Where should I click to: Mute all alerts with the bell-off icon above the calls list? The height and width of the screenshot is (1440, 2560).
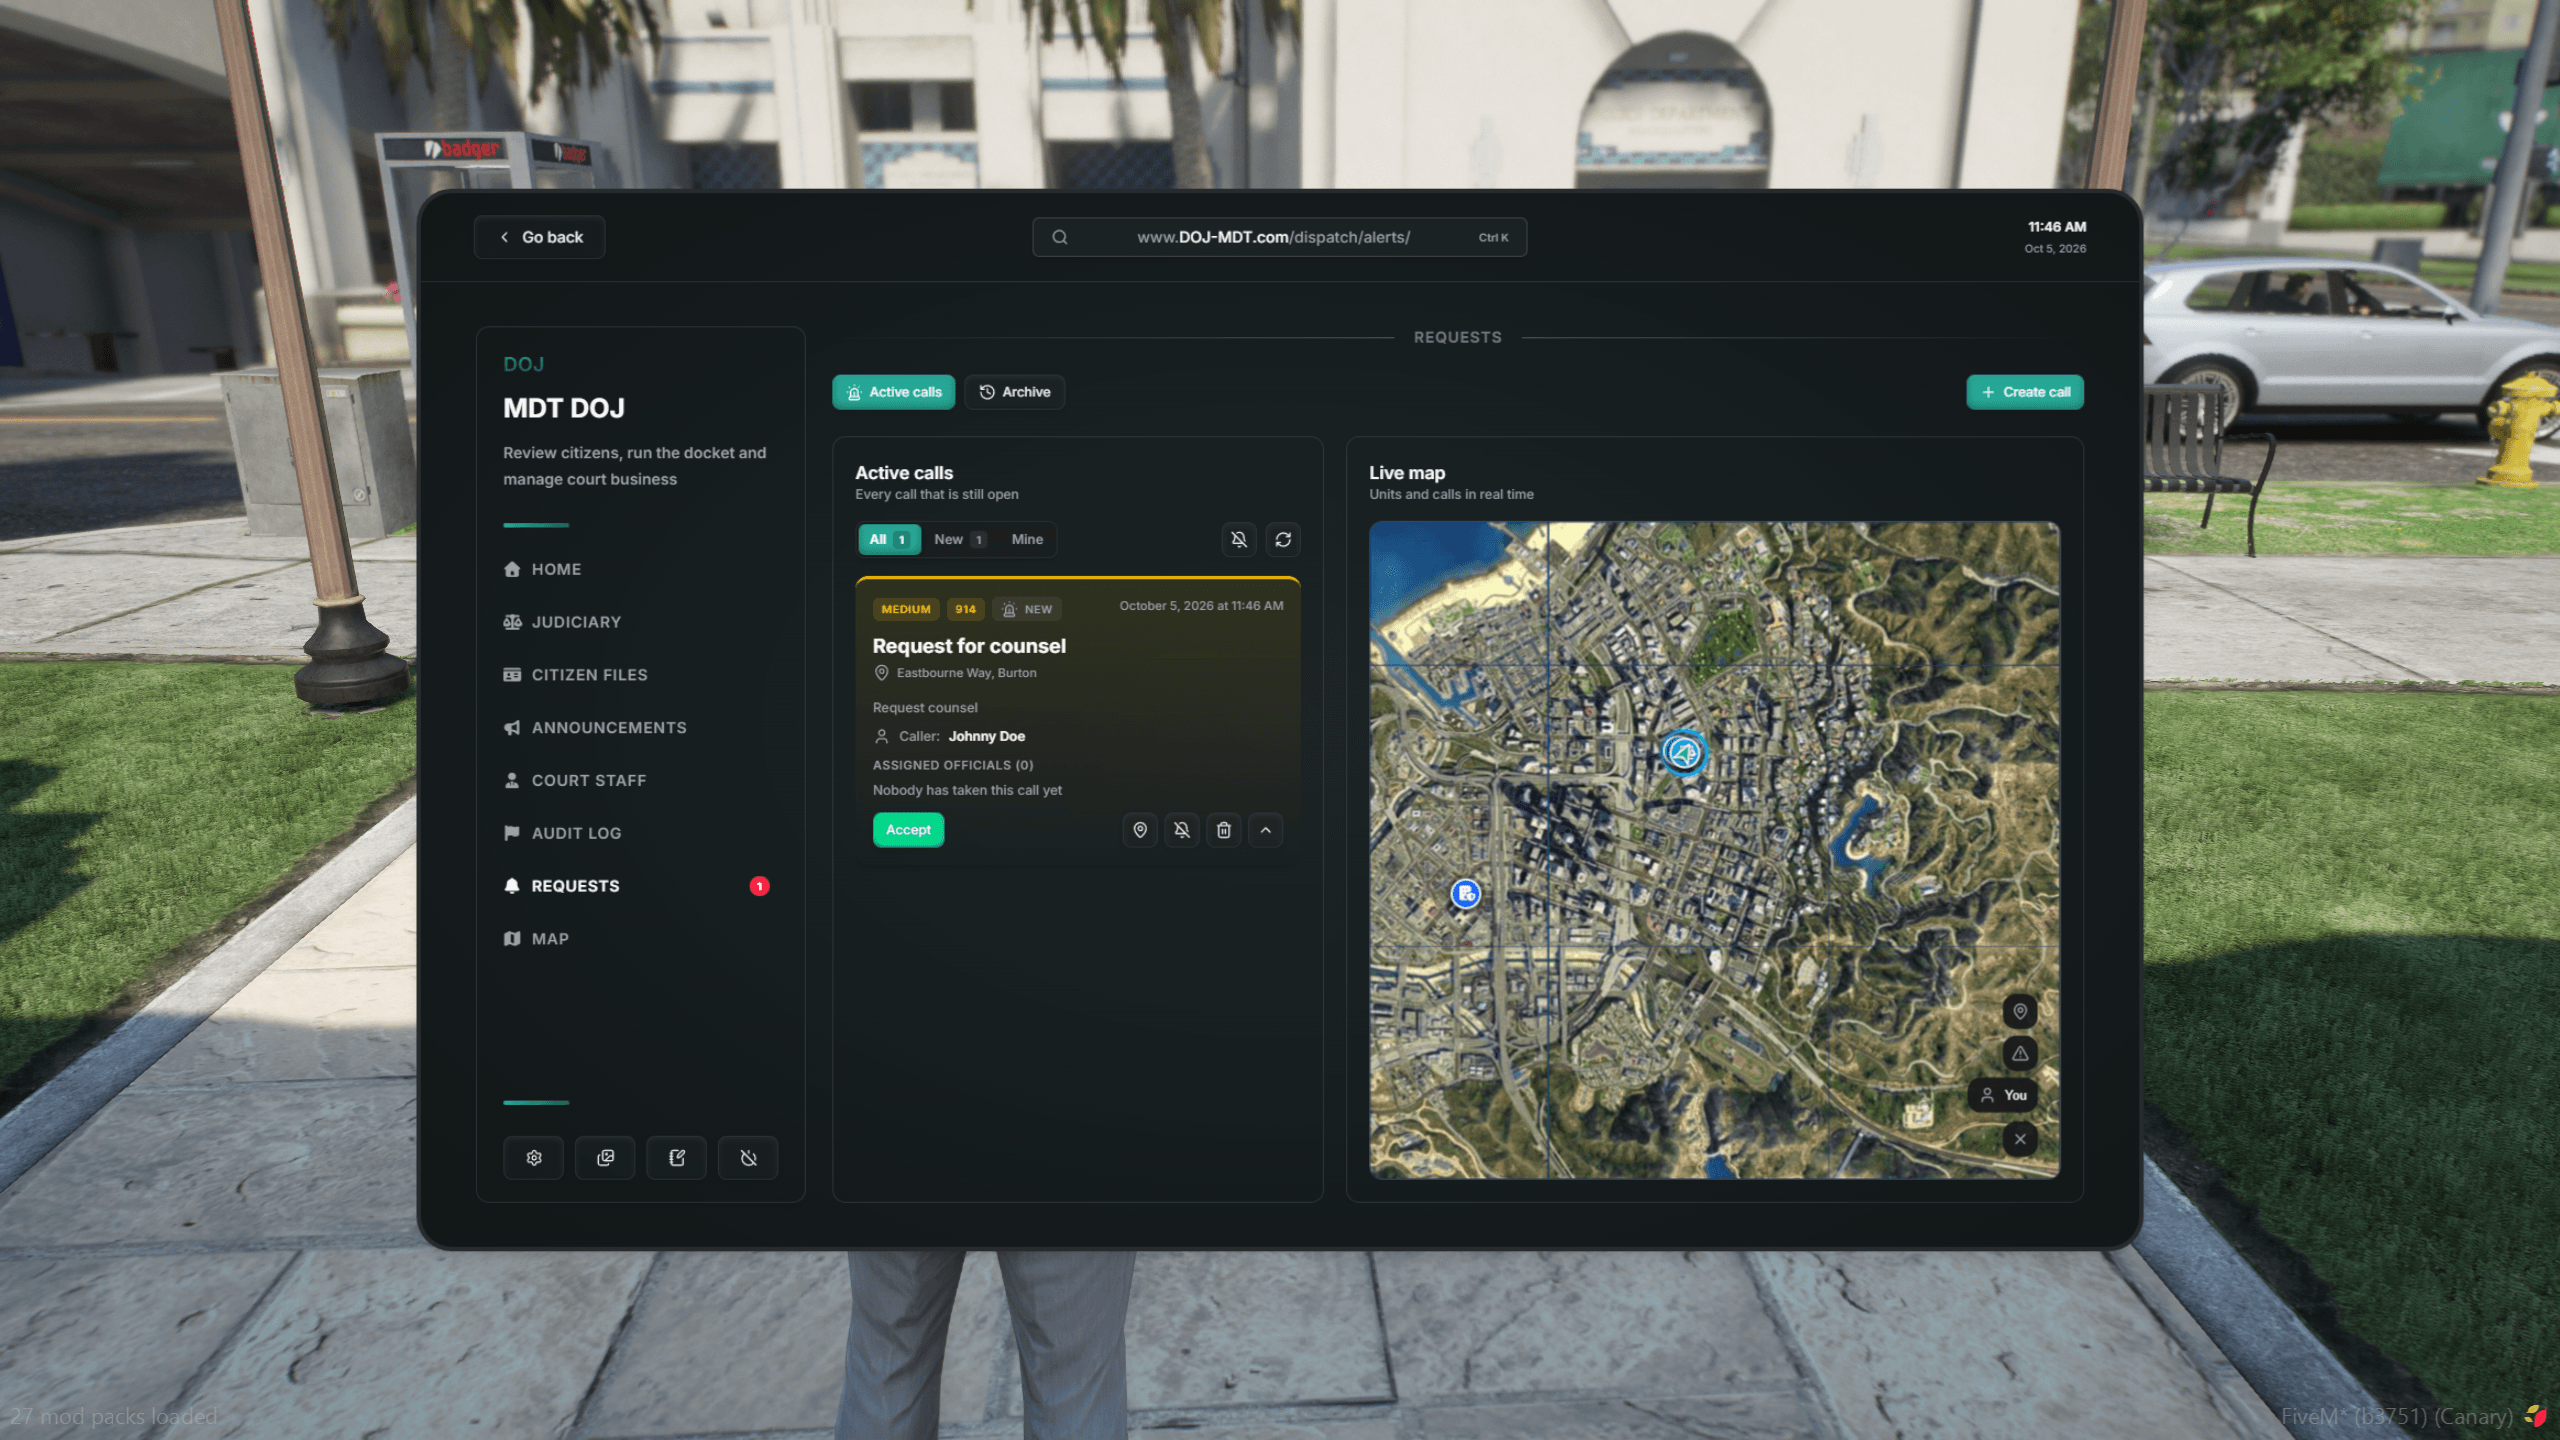tap(1239, 539)
